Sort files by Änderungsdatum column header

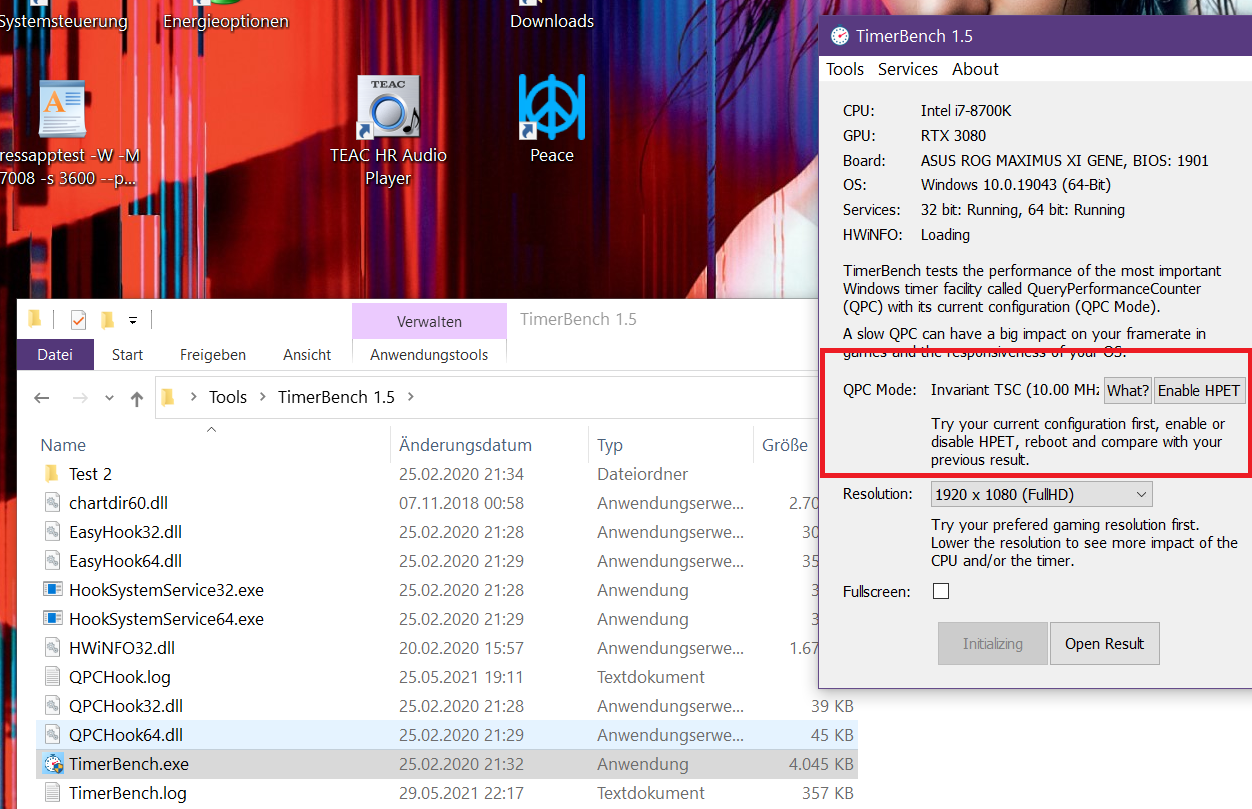pos(465,445)
